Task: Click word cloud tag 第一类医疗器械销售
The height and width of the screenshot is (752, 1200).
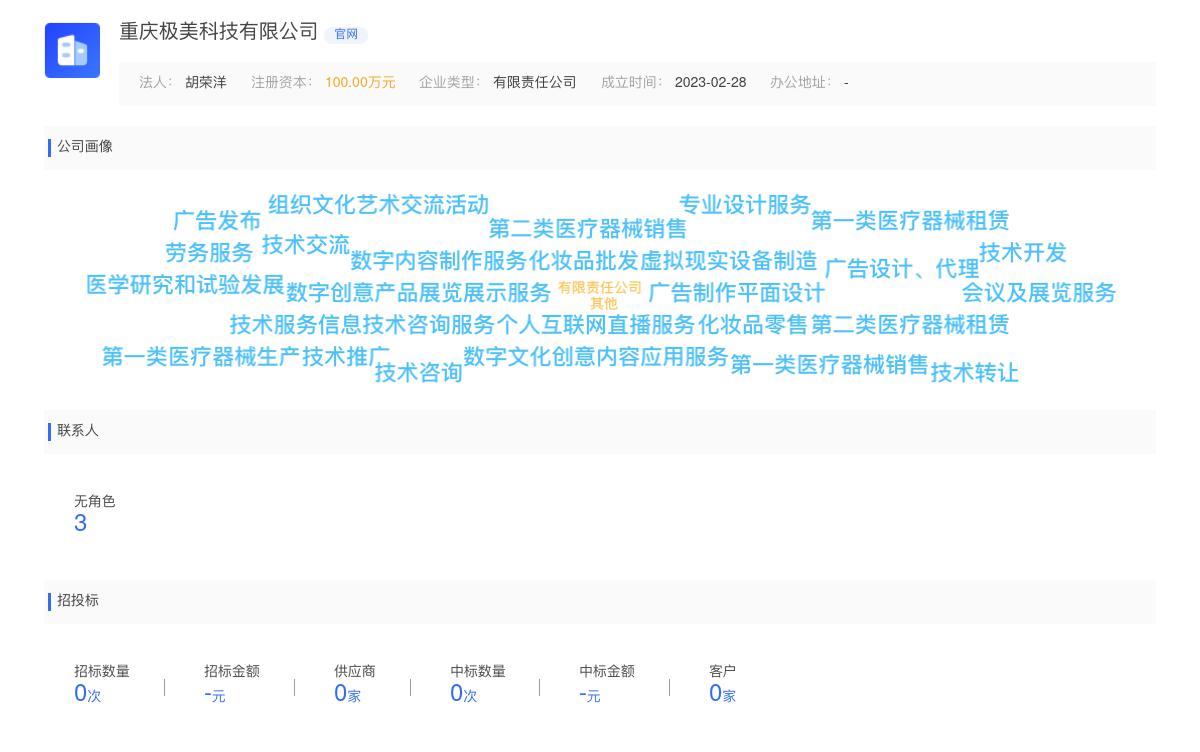Action: point(830,365)
